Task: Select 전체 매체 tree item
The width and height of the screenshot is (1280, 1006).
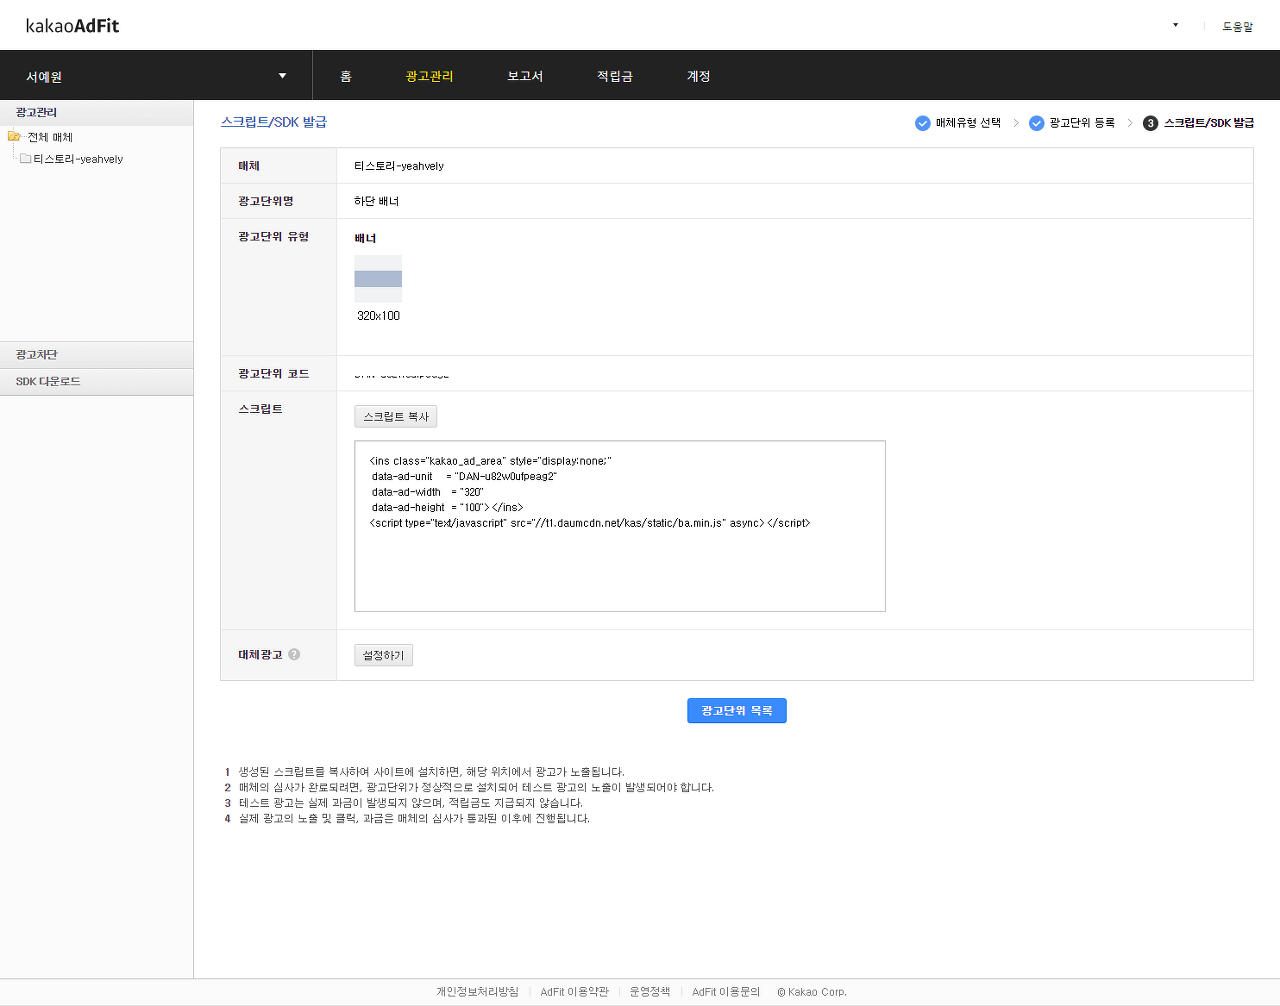Action: (50, 137)
